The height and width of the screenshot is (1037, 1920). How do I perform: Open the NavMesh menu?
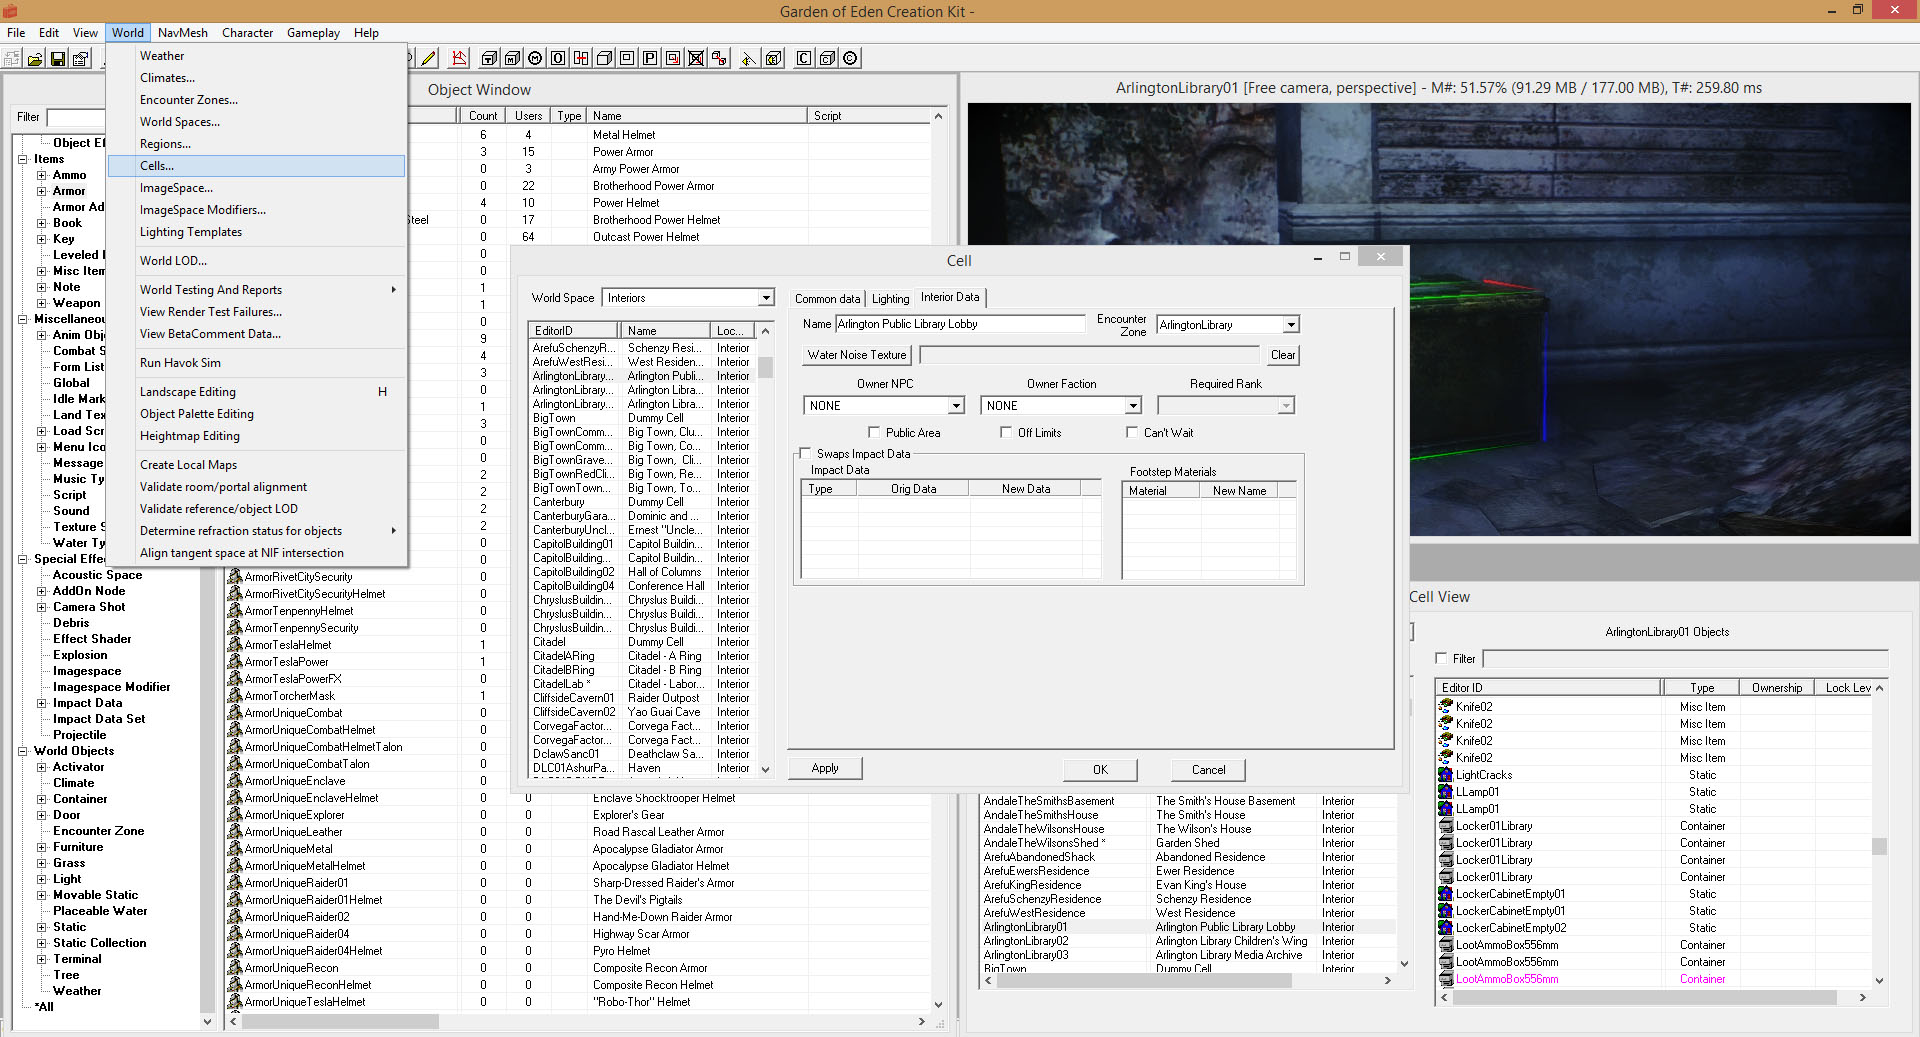(182, 32)
